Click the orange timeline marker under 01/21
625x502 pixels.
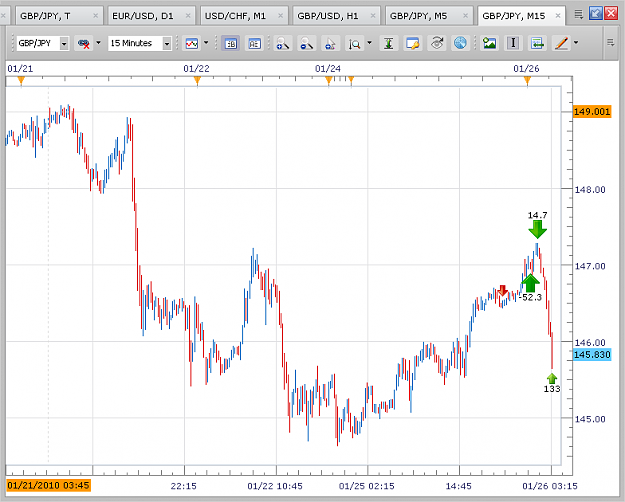click(x=21, y=81)
